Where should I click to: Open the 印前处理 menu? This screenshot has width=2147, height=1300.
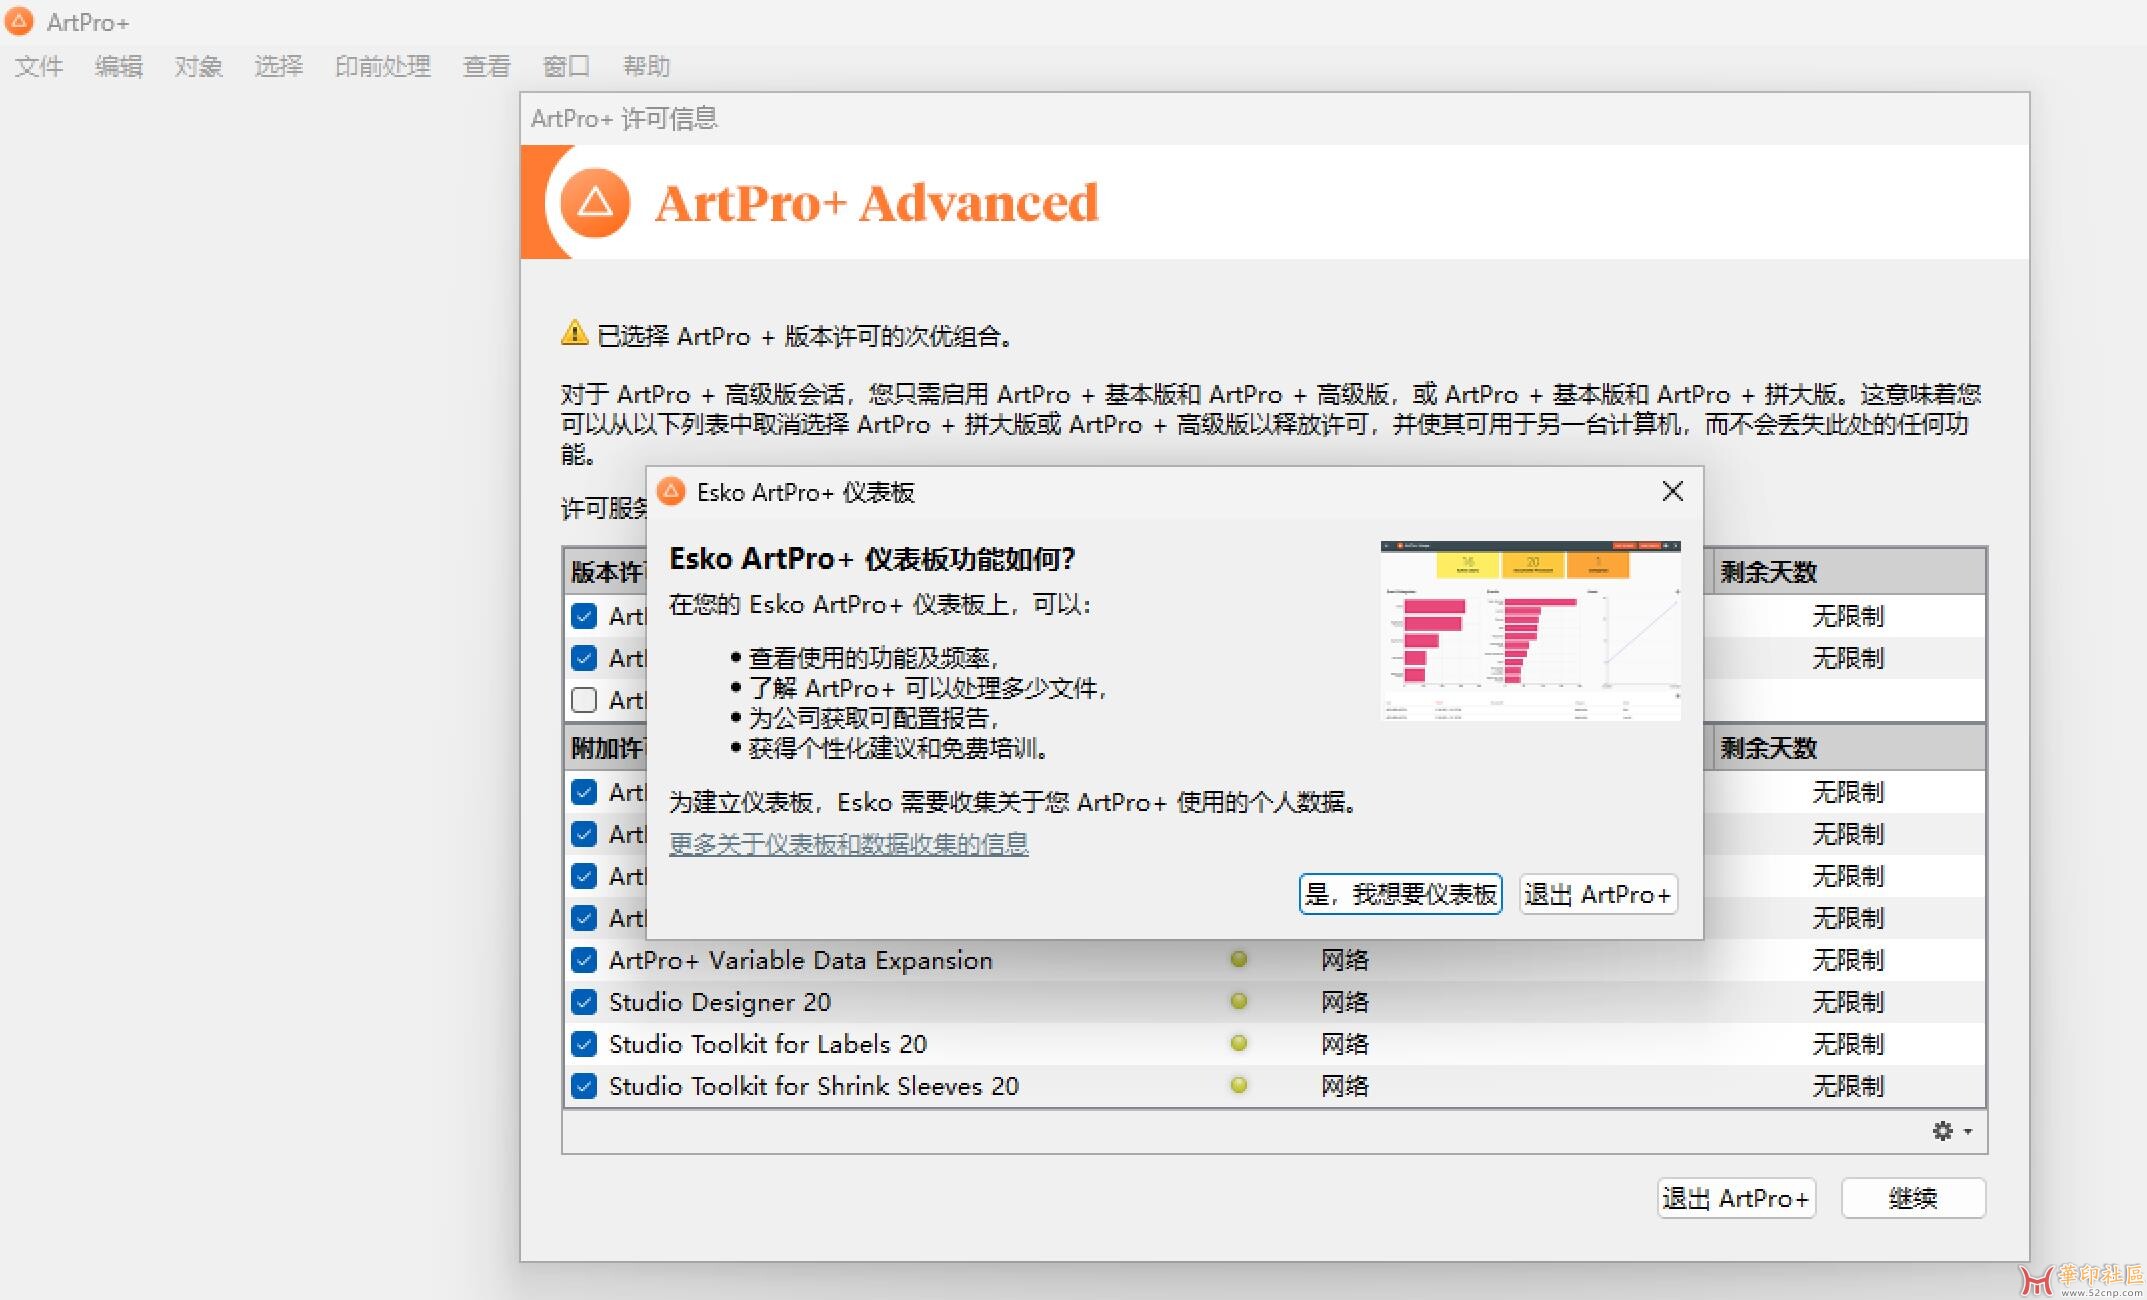382,66
